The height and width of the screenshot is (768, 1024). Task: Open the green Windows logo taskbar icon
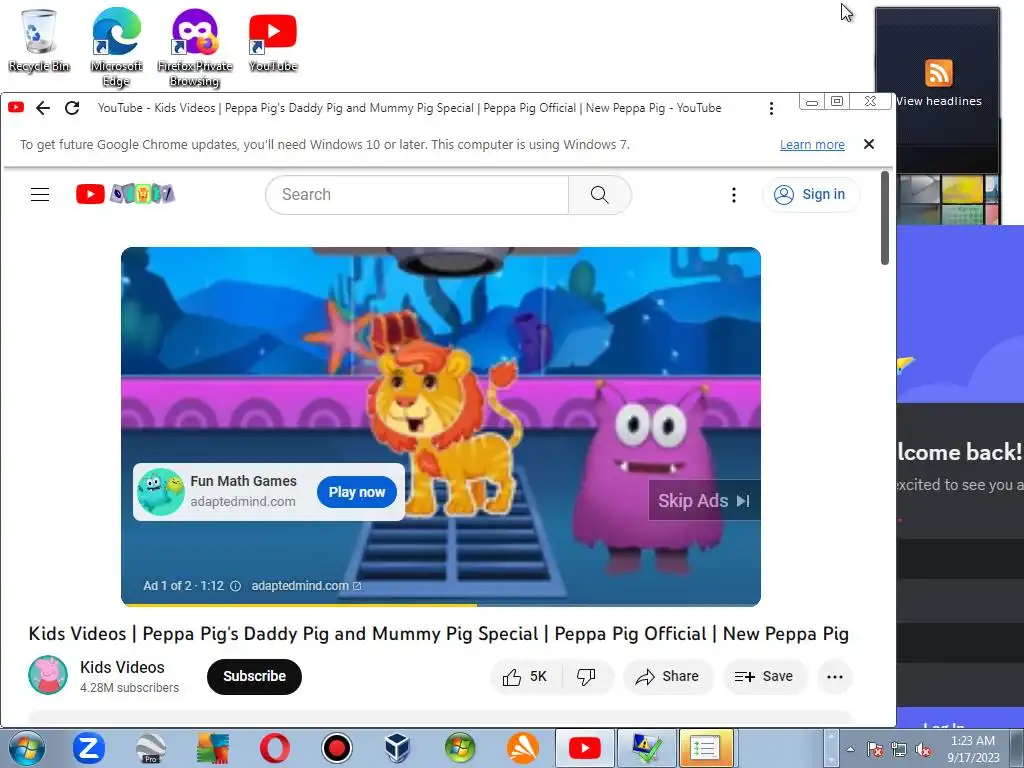point(460,748)
